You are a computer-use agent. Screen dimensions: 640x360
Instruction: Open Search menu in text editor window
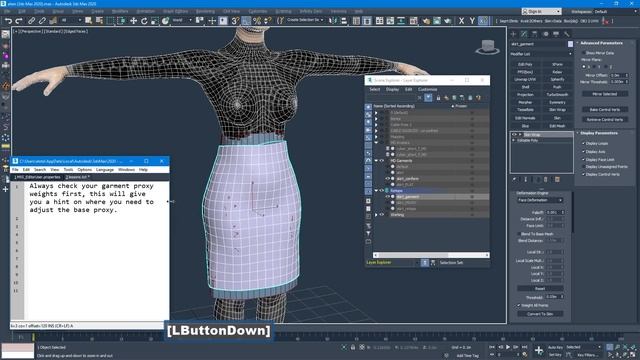tap(40, 169)
